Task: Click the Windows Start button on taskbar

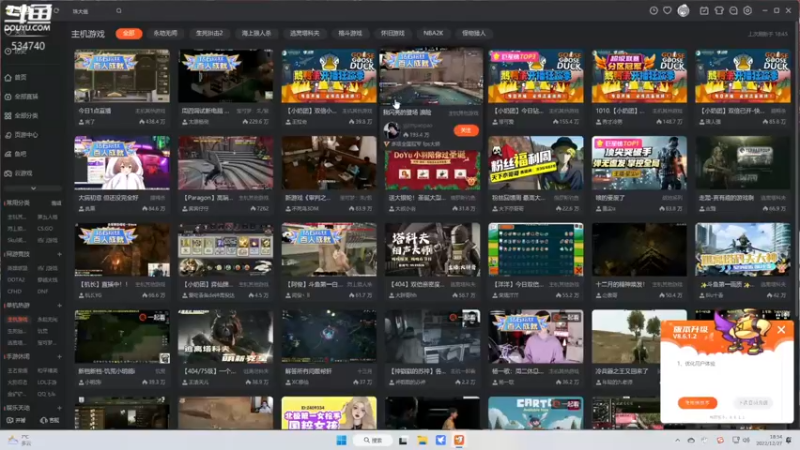Action: click(x=341, y=440)
